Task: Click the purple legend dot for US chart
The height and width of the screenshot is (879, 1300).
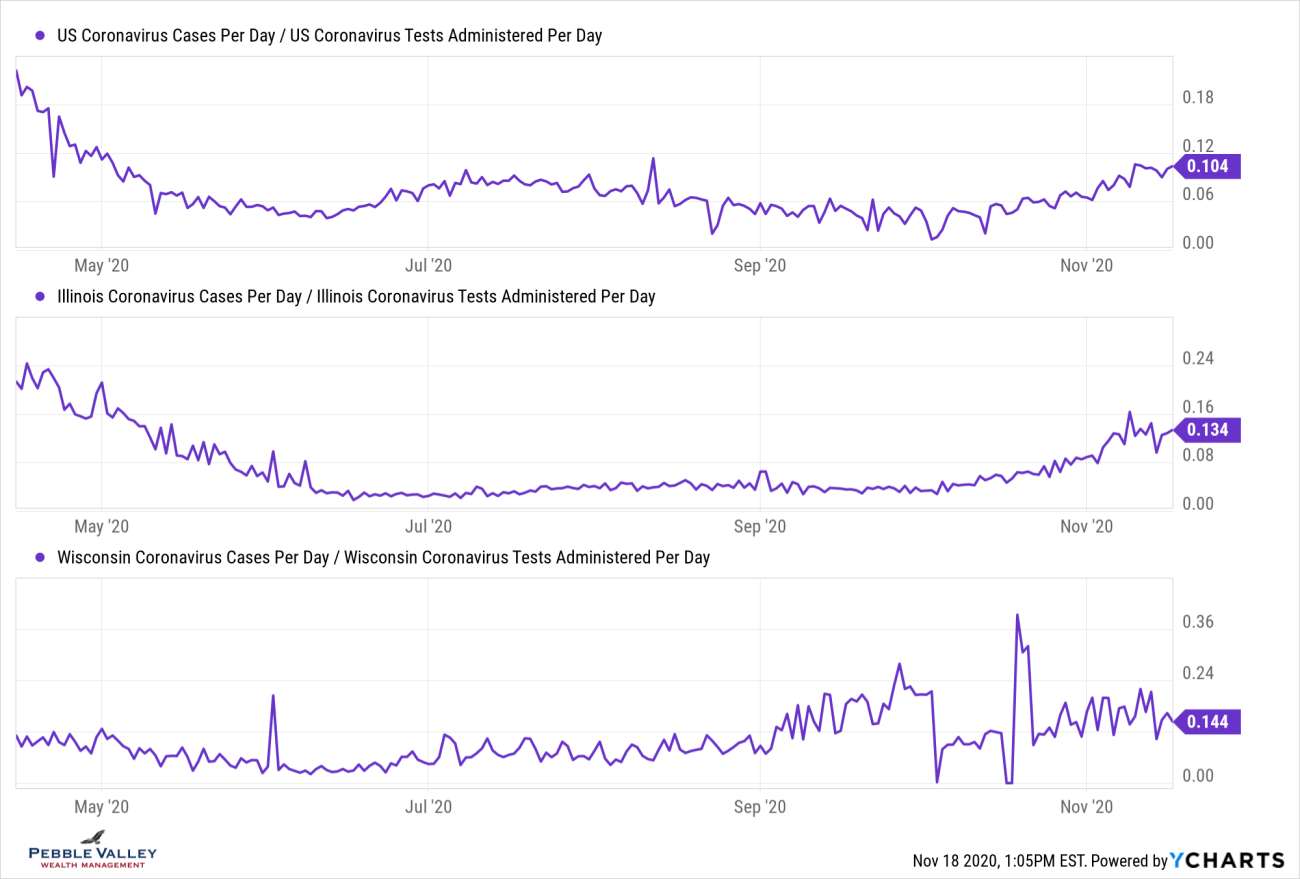Action: [x=41, y=36]
